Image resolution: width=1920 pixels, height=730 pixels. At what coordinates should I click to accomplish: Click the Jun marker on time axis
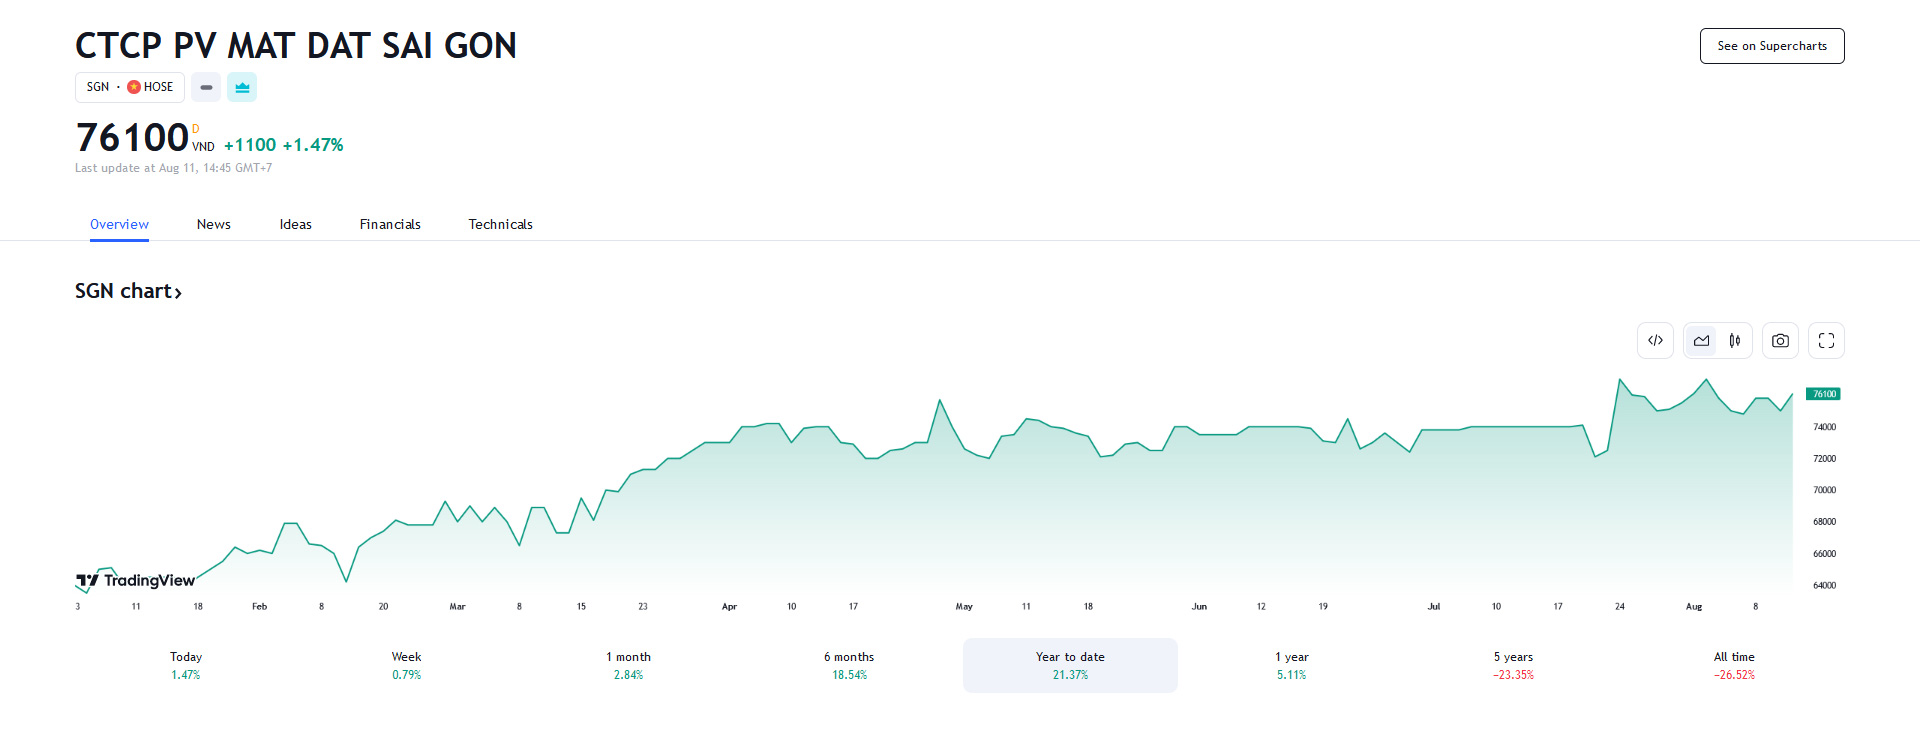[x=1199, y=607]
